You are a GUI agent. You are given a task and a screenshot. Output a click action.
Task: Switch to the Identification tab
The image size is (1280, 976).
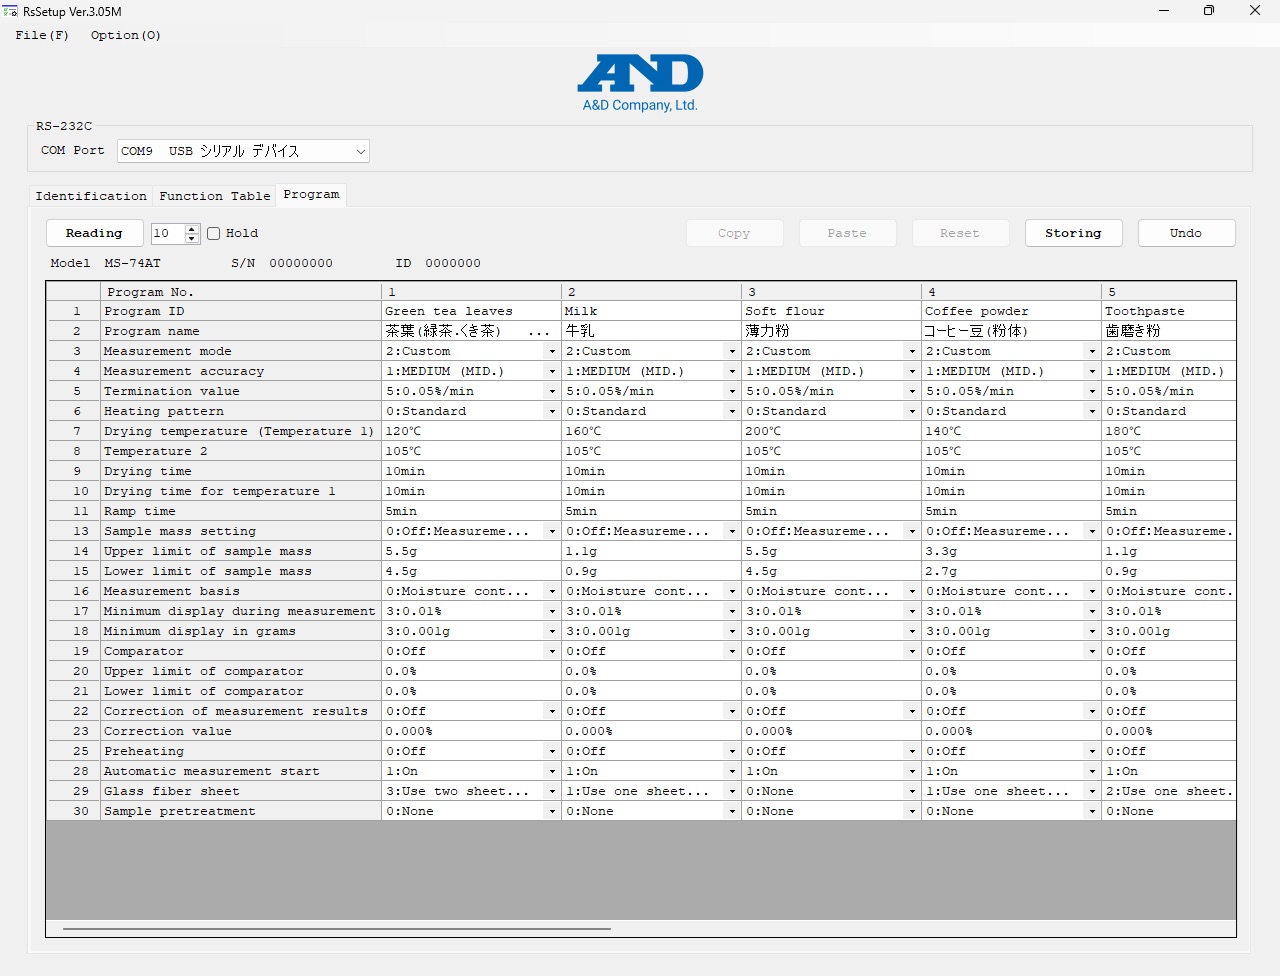pos(91,196)
